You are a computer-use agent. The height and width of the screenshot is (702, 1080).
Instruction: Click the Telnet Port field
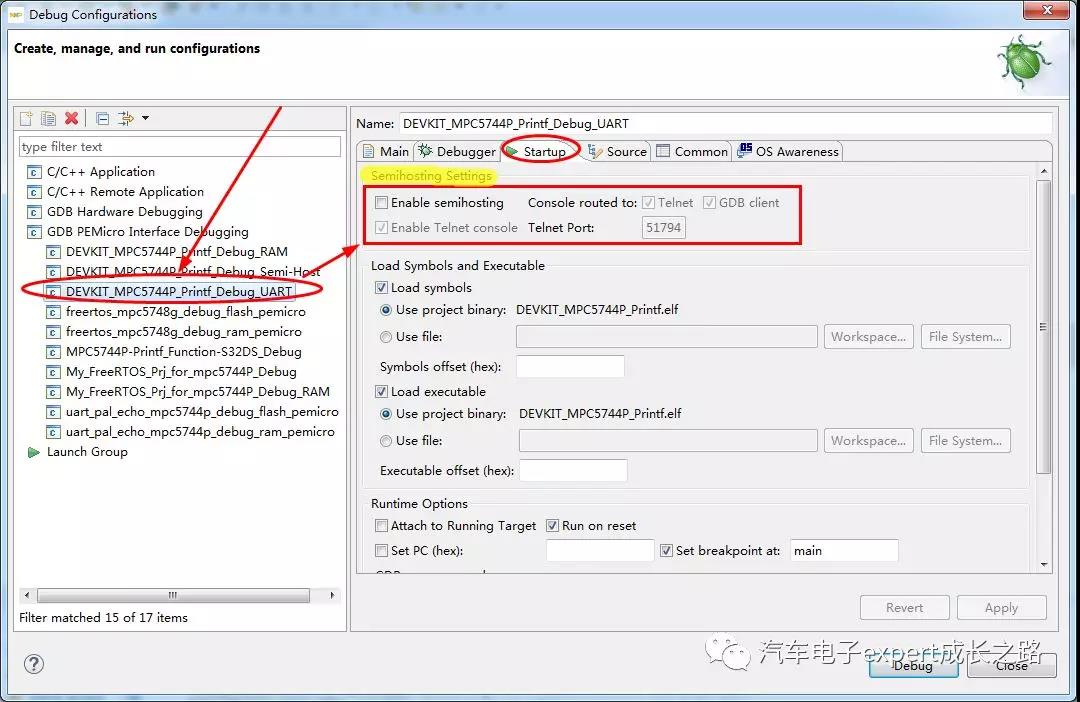(x=663, y=227)
